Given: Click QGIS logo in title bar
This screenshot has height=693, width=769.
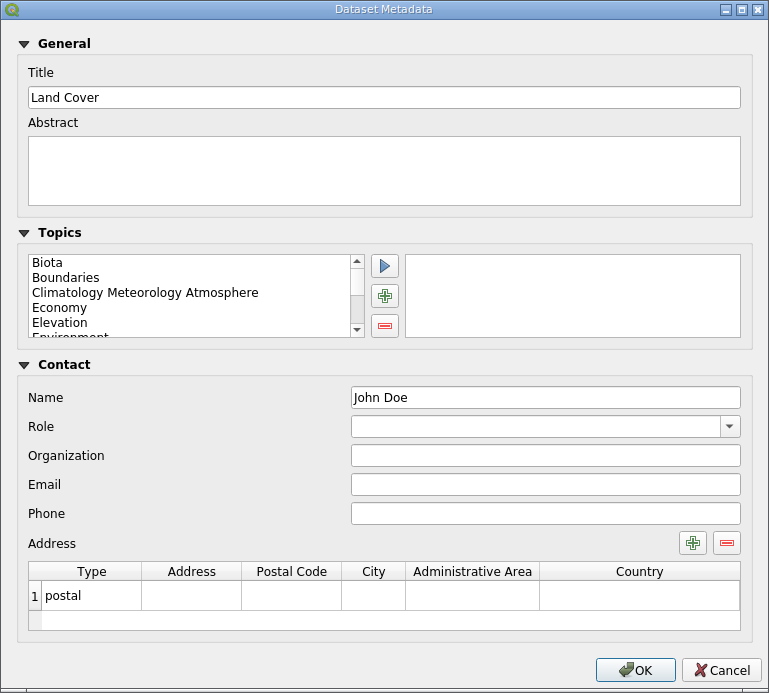Looking at the screenshot, I should point(12,9).
